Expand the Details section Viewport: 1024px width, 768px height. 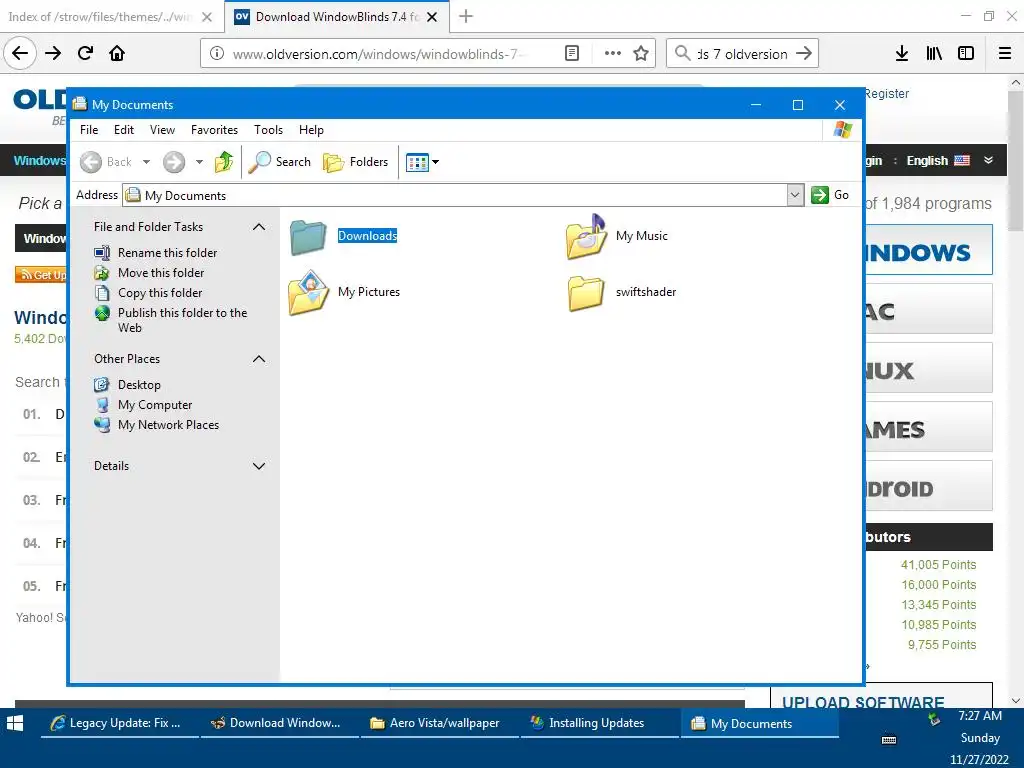click(259, 466)
